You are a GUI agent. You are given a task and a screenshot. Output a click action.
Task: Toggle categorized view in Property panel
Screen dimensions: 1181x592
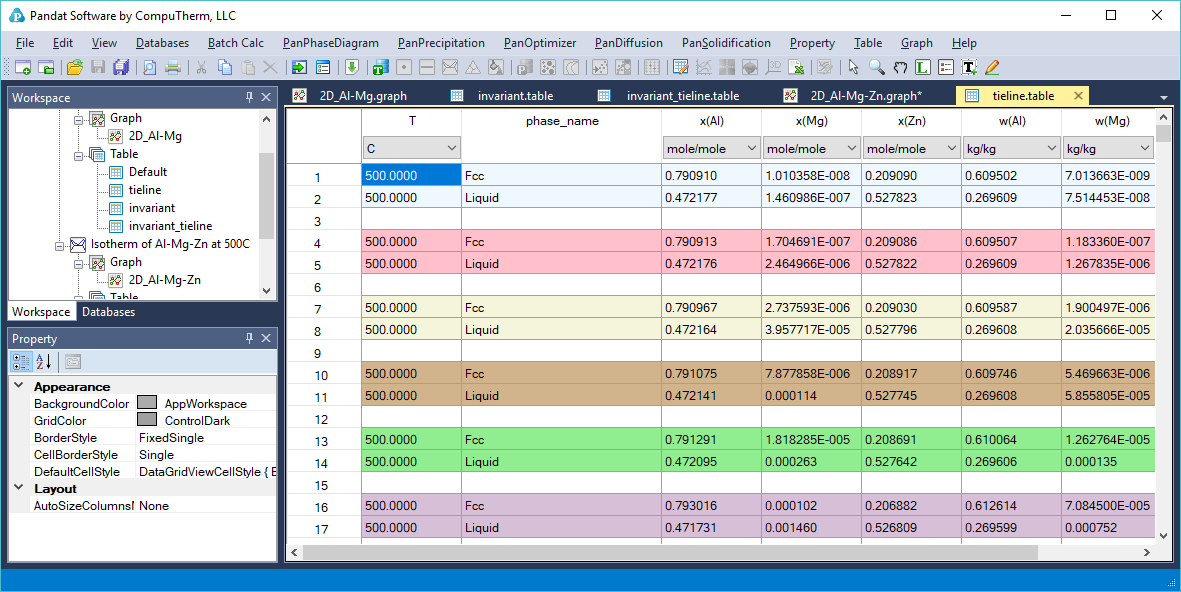pyautogui.click(x=22, y=362)
